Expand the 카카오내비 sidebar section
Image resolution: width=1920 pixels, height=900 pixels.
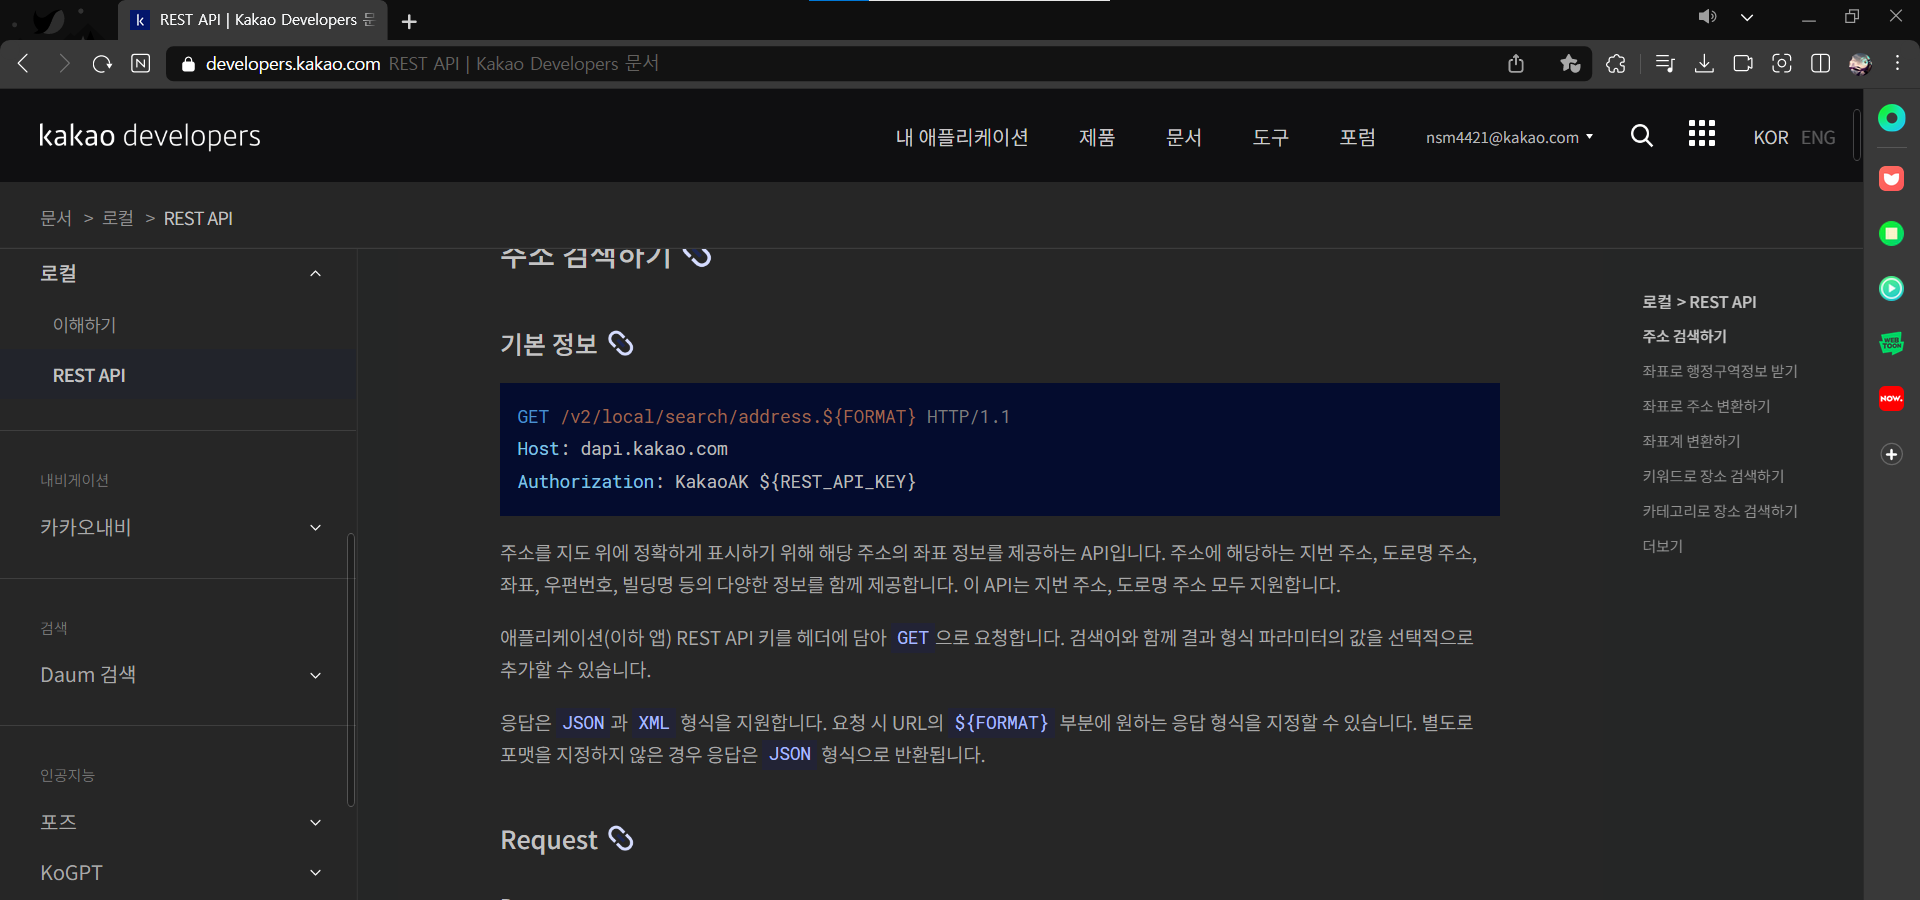[315, 528]
